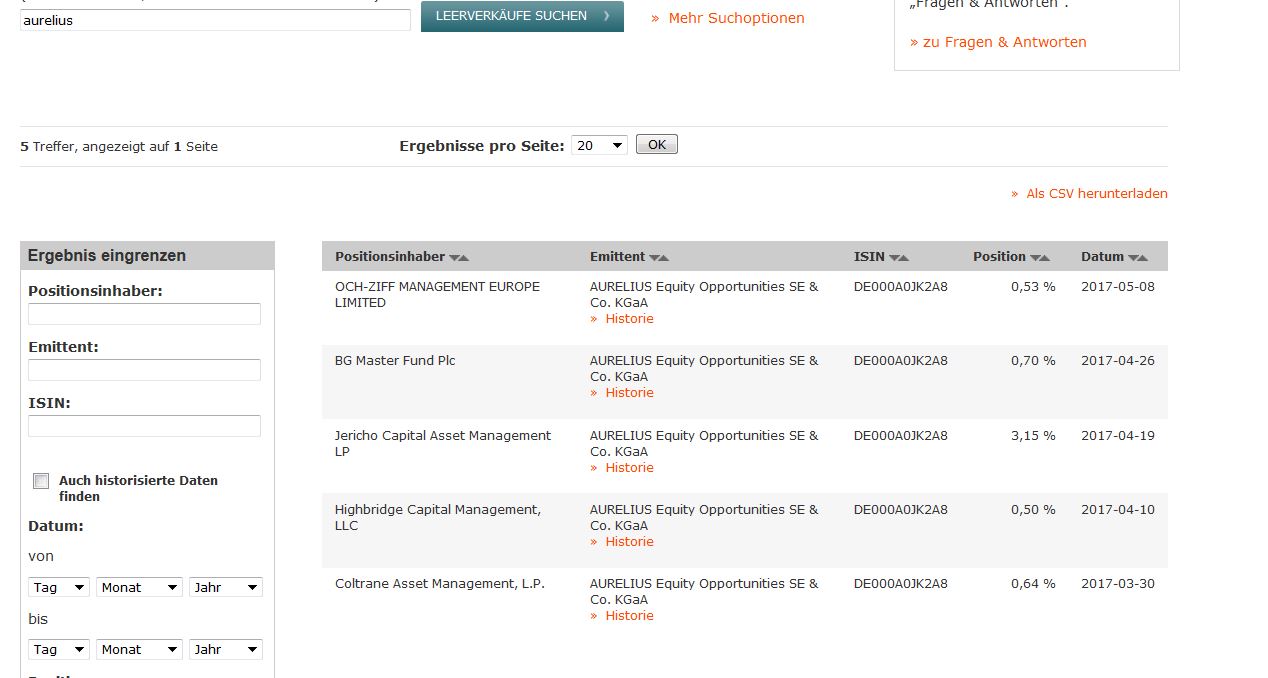Open the 'Tag' dropdown under 'von'

[x=58, y=587]
